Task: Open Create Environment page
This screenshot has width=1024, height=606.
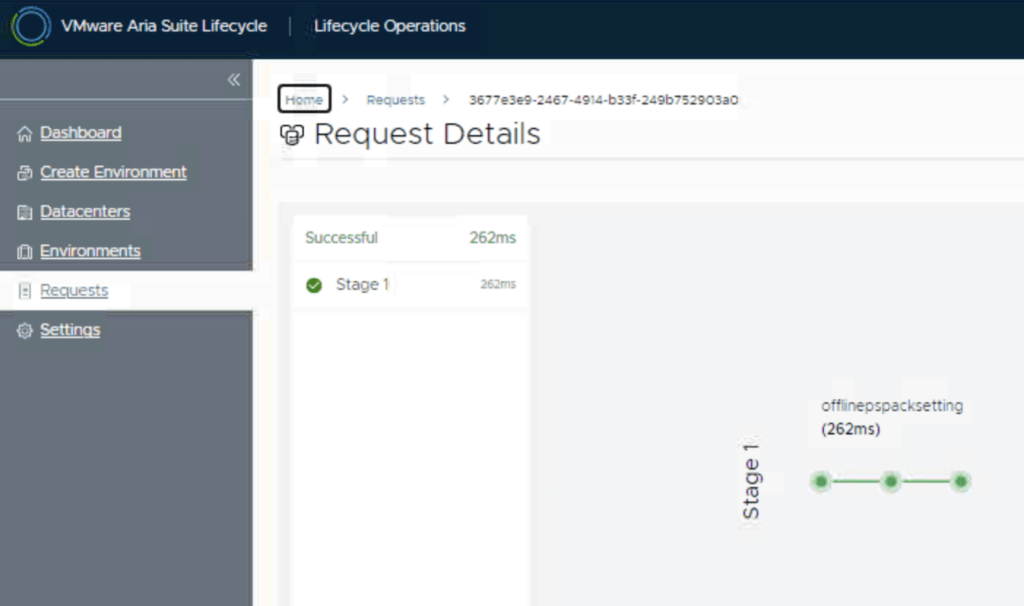Action: pos(113,172)
